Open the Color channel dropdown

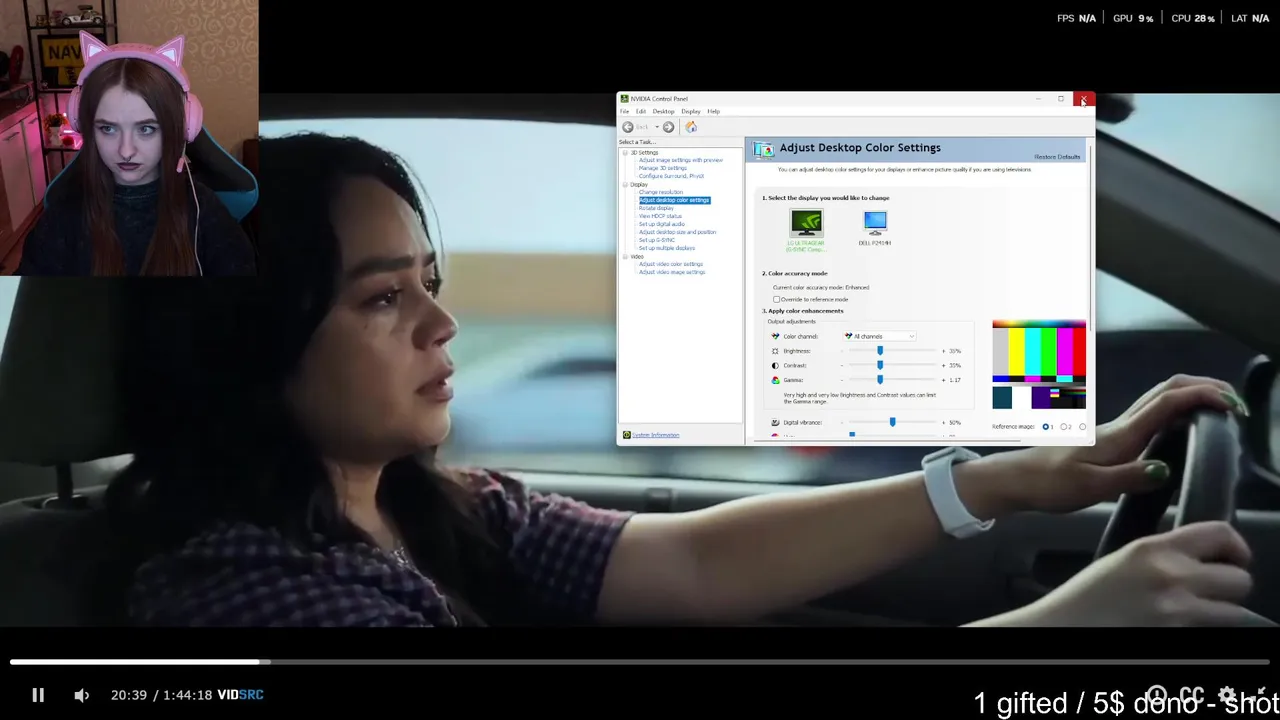point(879,336)
